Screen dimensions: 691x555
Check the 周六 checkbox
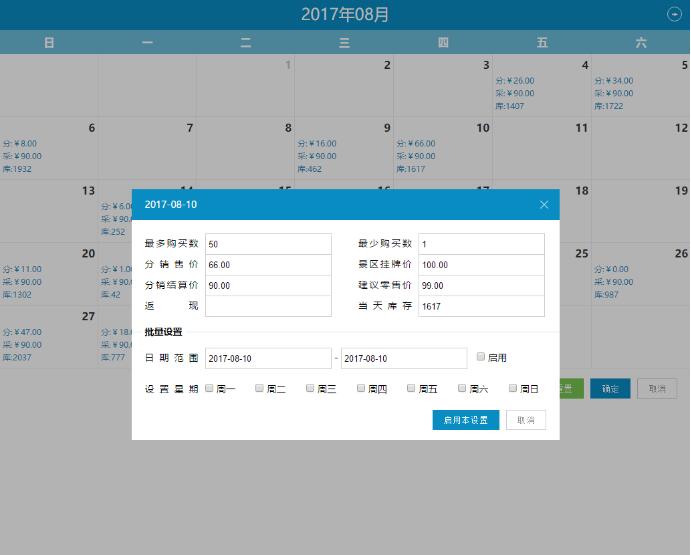(x=462, y=388)
